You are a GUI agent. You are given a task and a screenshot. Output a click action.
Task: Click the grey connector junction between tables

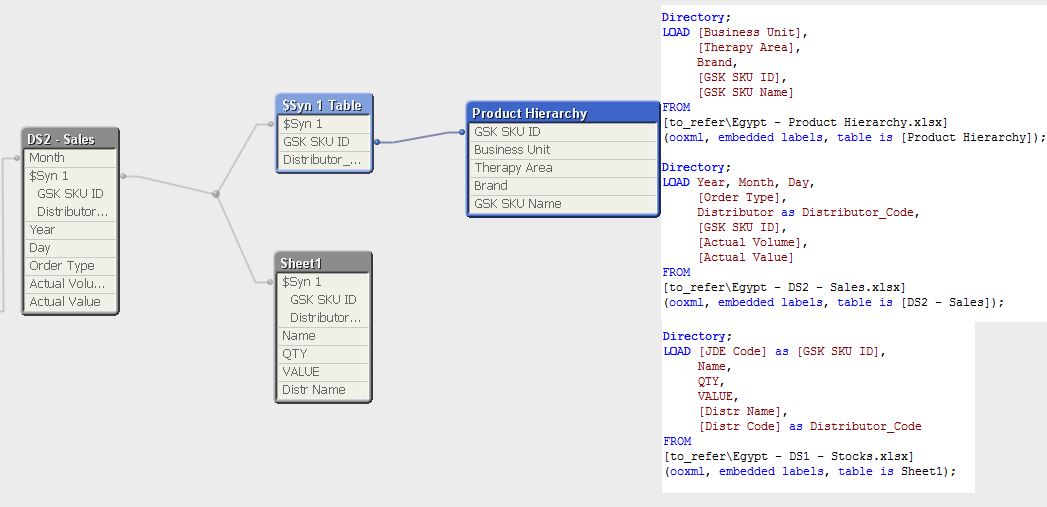(x=216, y=194)
